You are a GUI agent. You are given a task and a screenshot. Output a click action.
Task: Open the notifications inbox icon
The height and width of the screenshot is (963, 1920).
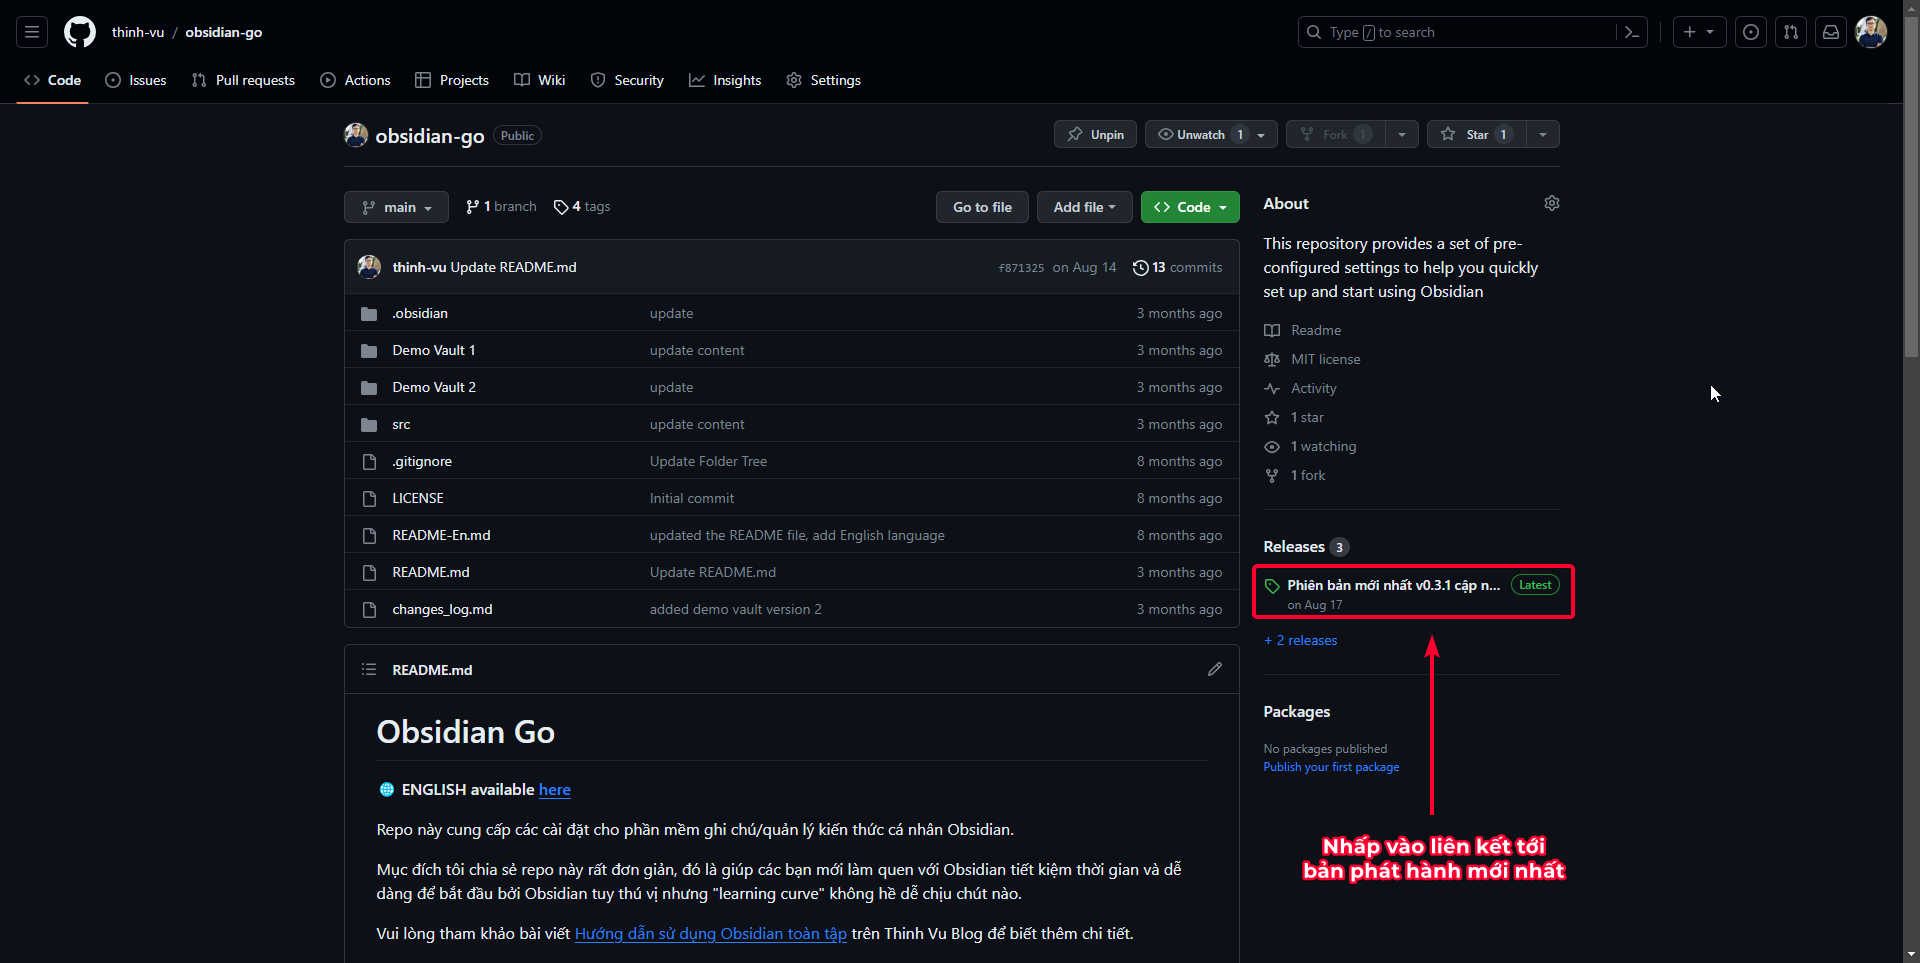click(1831, 32)
